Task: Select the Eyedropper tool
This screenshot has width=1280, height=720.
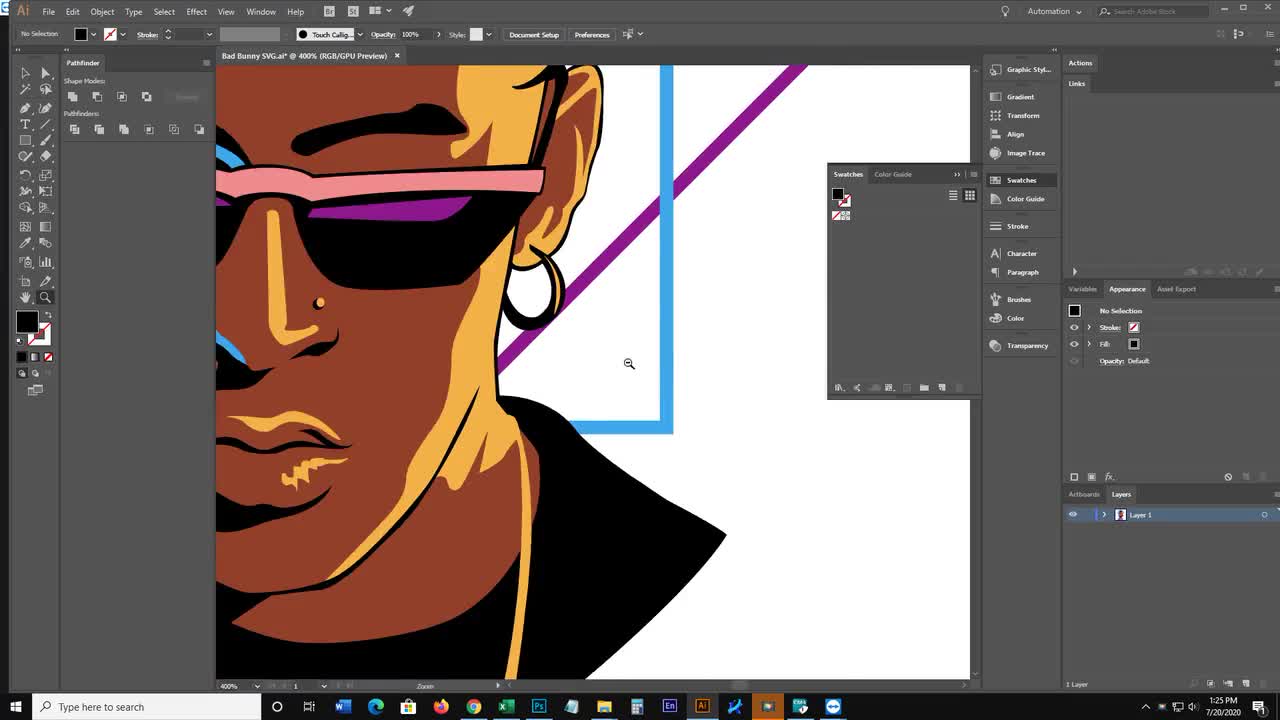Action: coord(25,243)
